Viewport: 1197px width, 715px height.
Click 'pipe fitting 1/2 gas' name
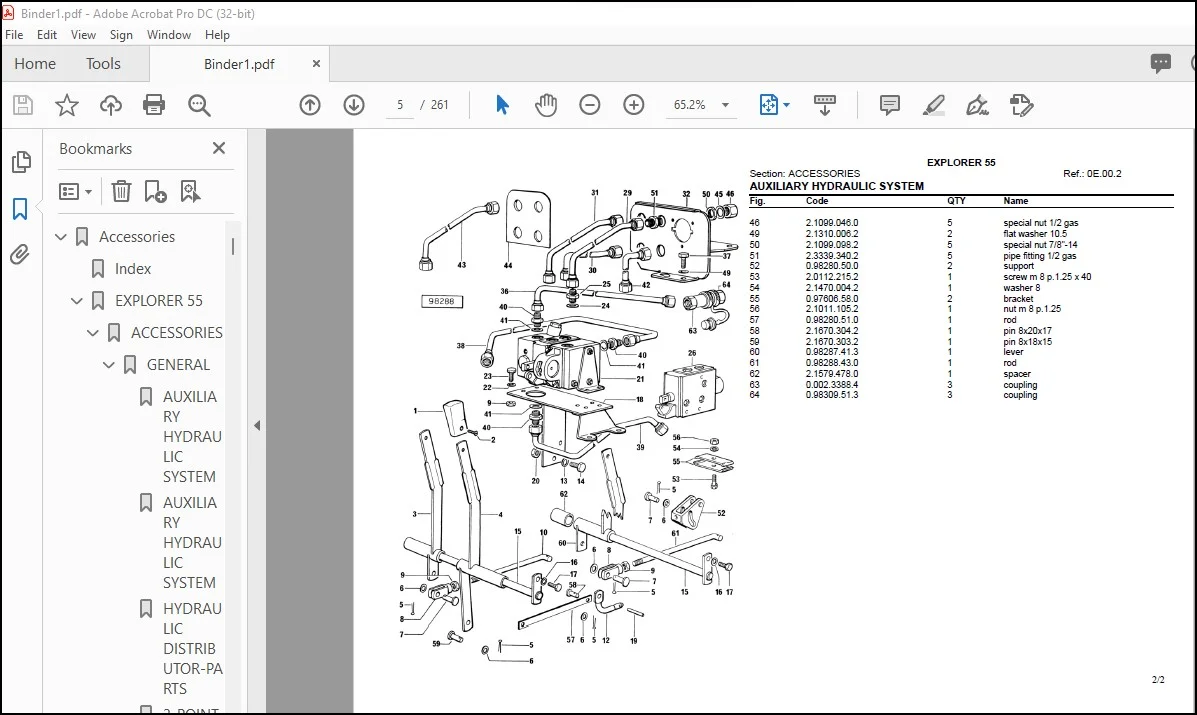pyautogui.click(x=1039, y=256)
